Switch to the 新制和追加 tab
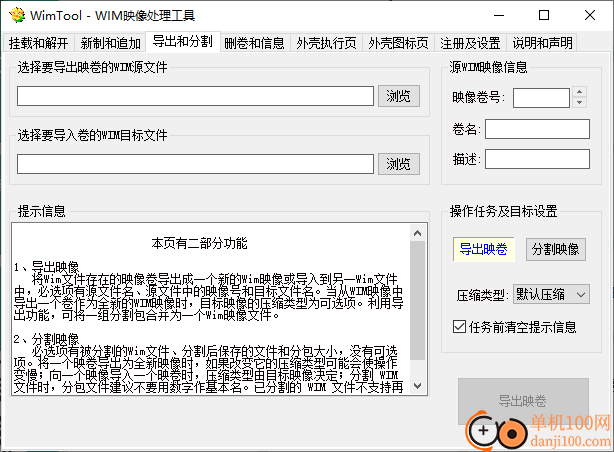614x452 pixels. [110, 43]
